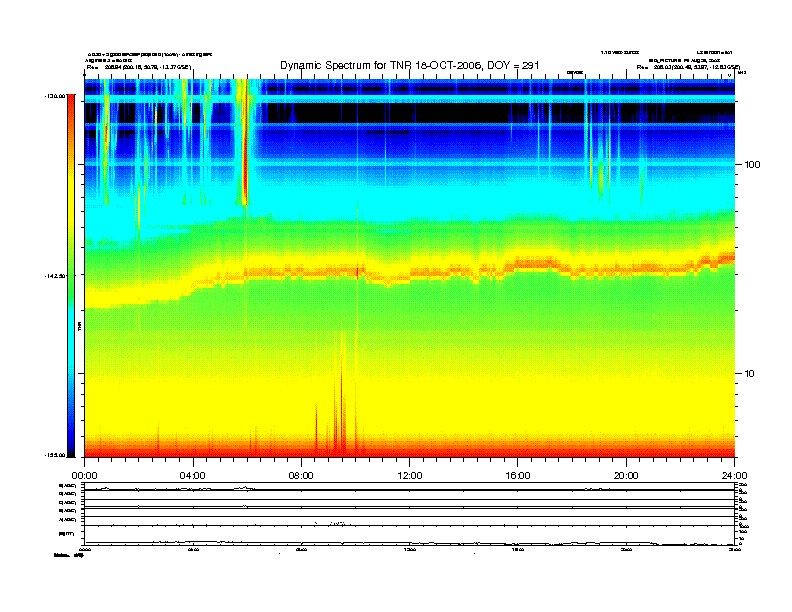Screen dimensions: 792x612
Task: Click the 12:00 time axis label
Action: pyautogui.click(x=410, y=476)
